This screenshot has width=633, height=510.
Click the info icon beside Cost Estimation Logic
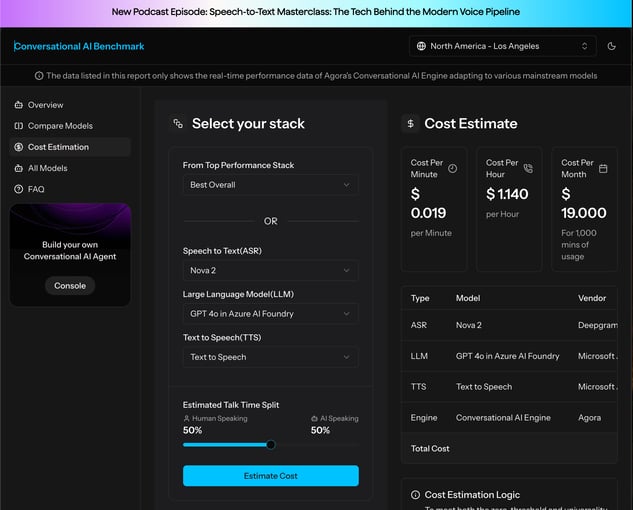click(x=415, y=495)
